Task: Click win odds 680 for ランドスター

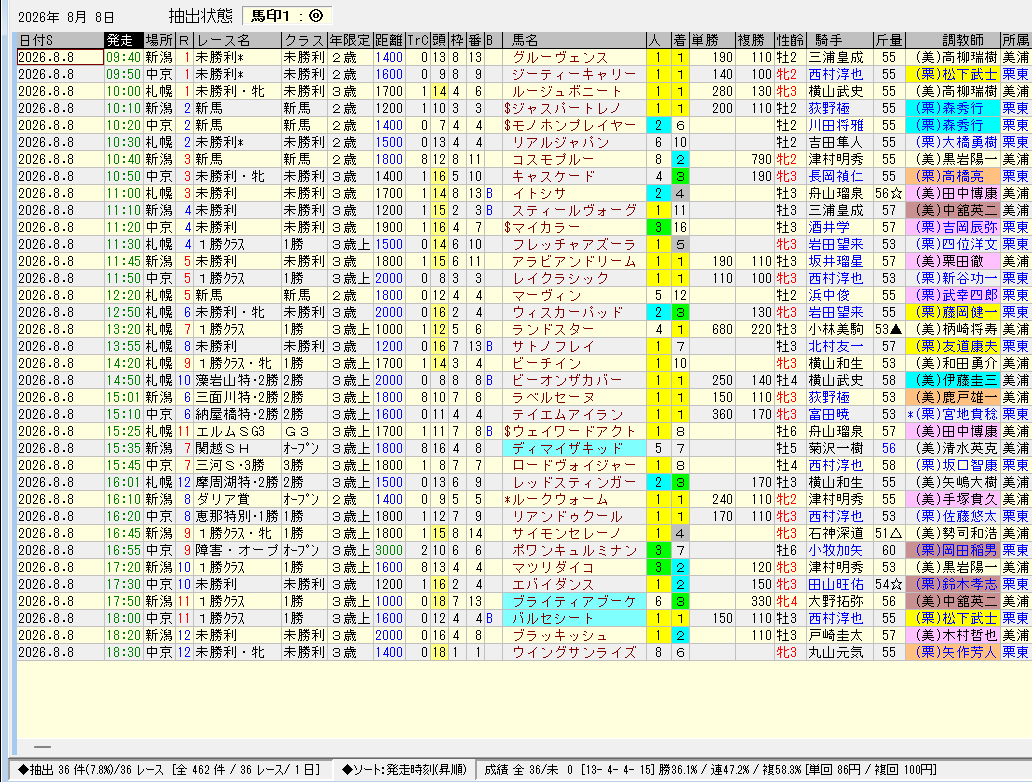Action: click(x=722, y=329)
